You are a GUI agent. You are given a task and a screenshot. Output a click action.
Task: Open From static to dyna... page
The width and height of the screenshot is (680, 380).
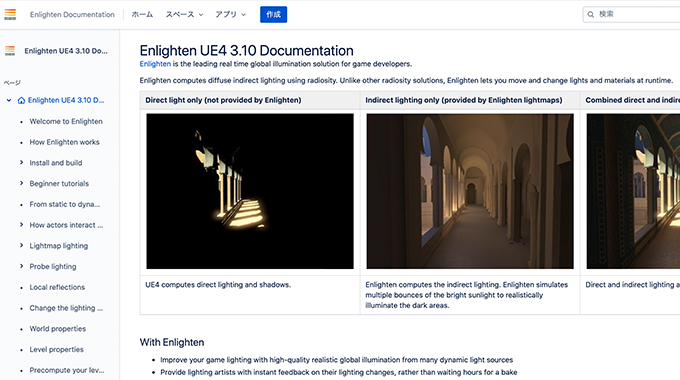pos(65,204)
